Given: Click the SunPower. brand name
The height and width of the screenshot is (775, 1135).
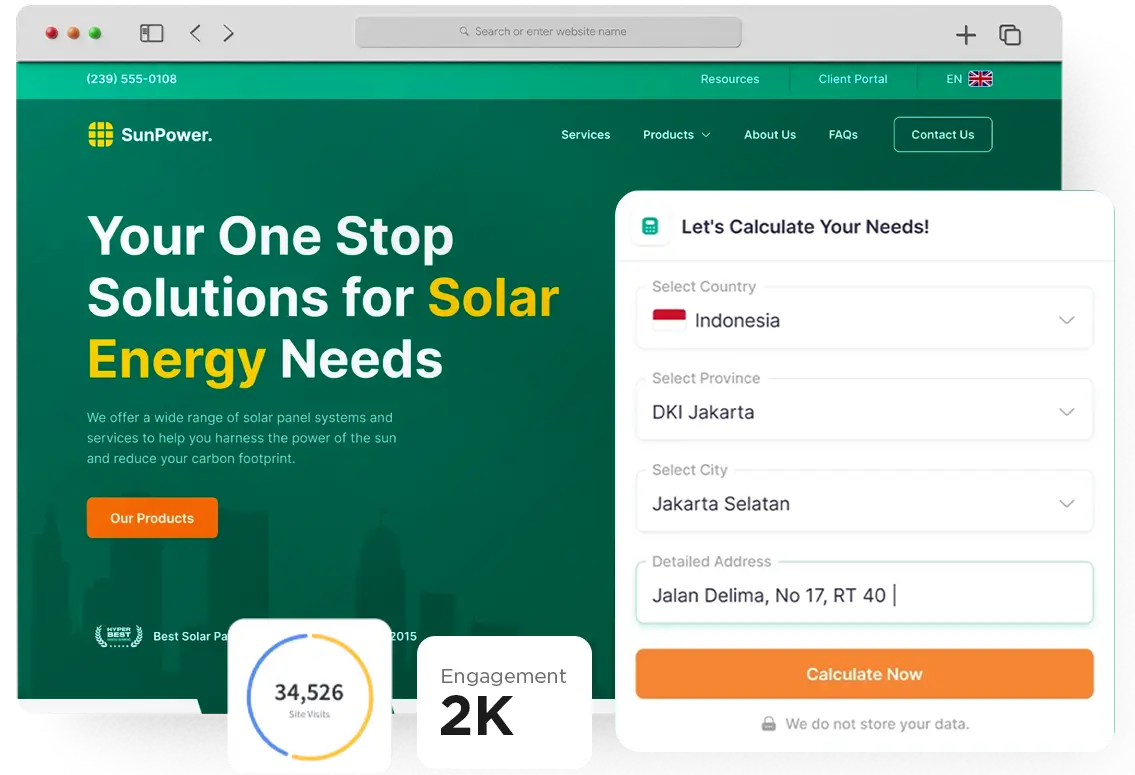Looking at the screenshot, I should [x=166, y=135].
